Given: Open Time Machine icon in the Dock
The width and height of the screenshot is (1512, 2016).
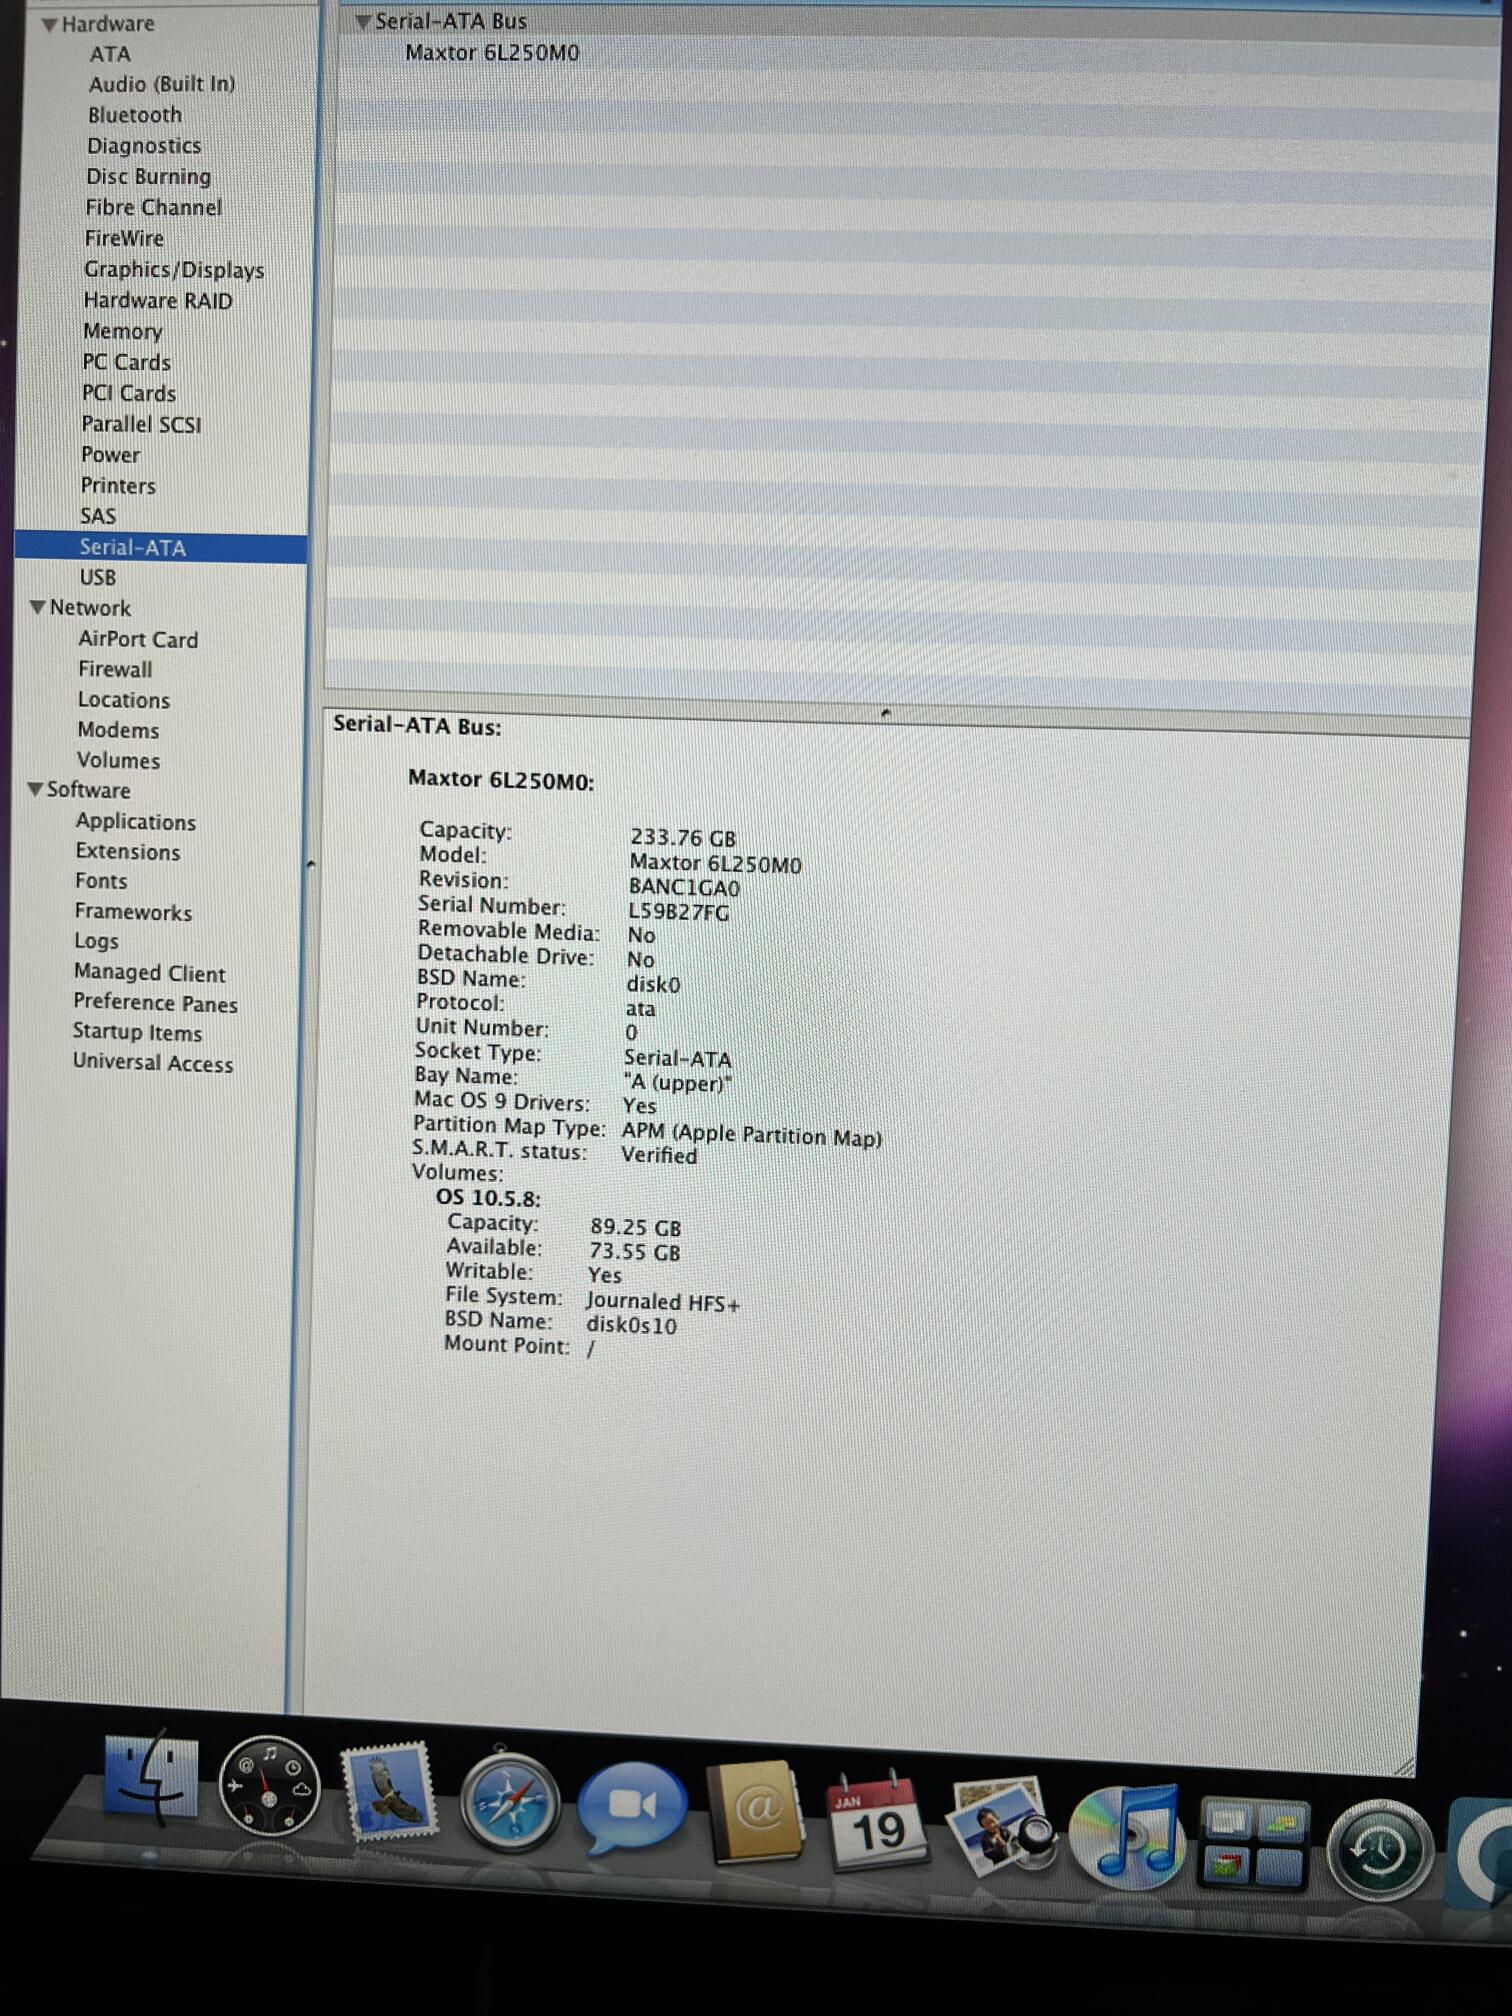Looking at the screenshot, I should (1380, 1850).
